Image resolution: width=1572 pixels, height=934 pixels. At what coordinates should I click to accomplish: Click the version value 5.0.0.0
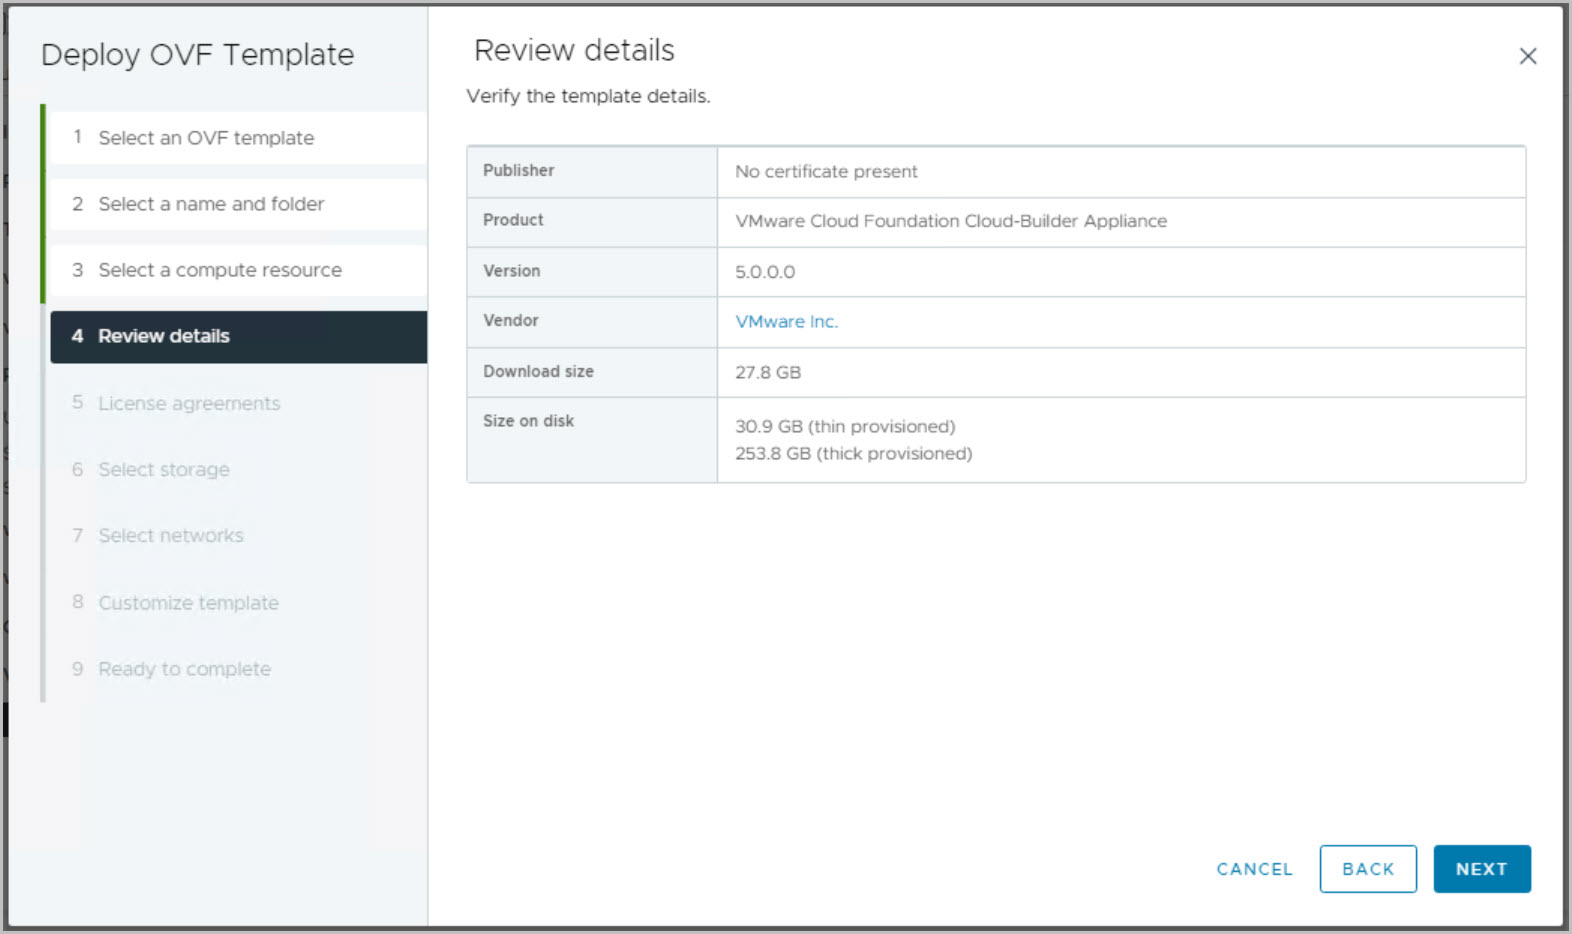point(765,272)
